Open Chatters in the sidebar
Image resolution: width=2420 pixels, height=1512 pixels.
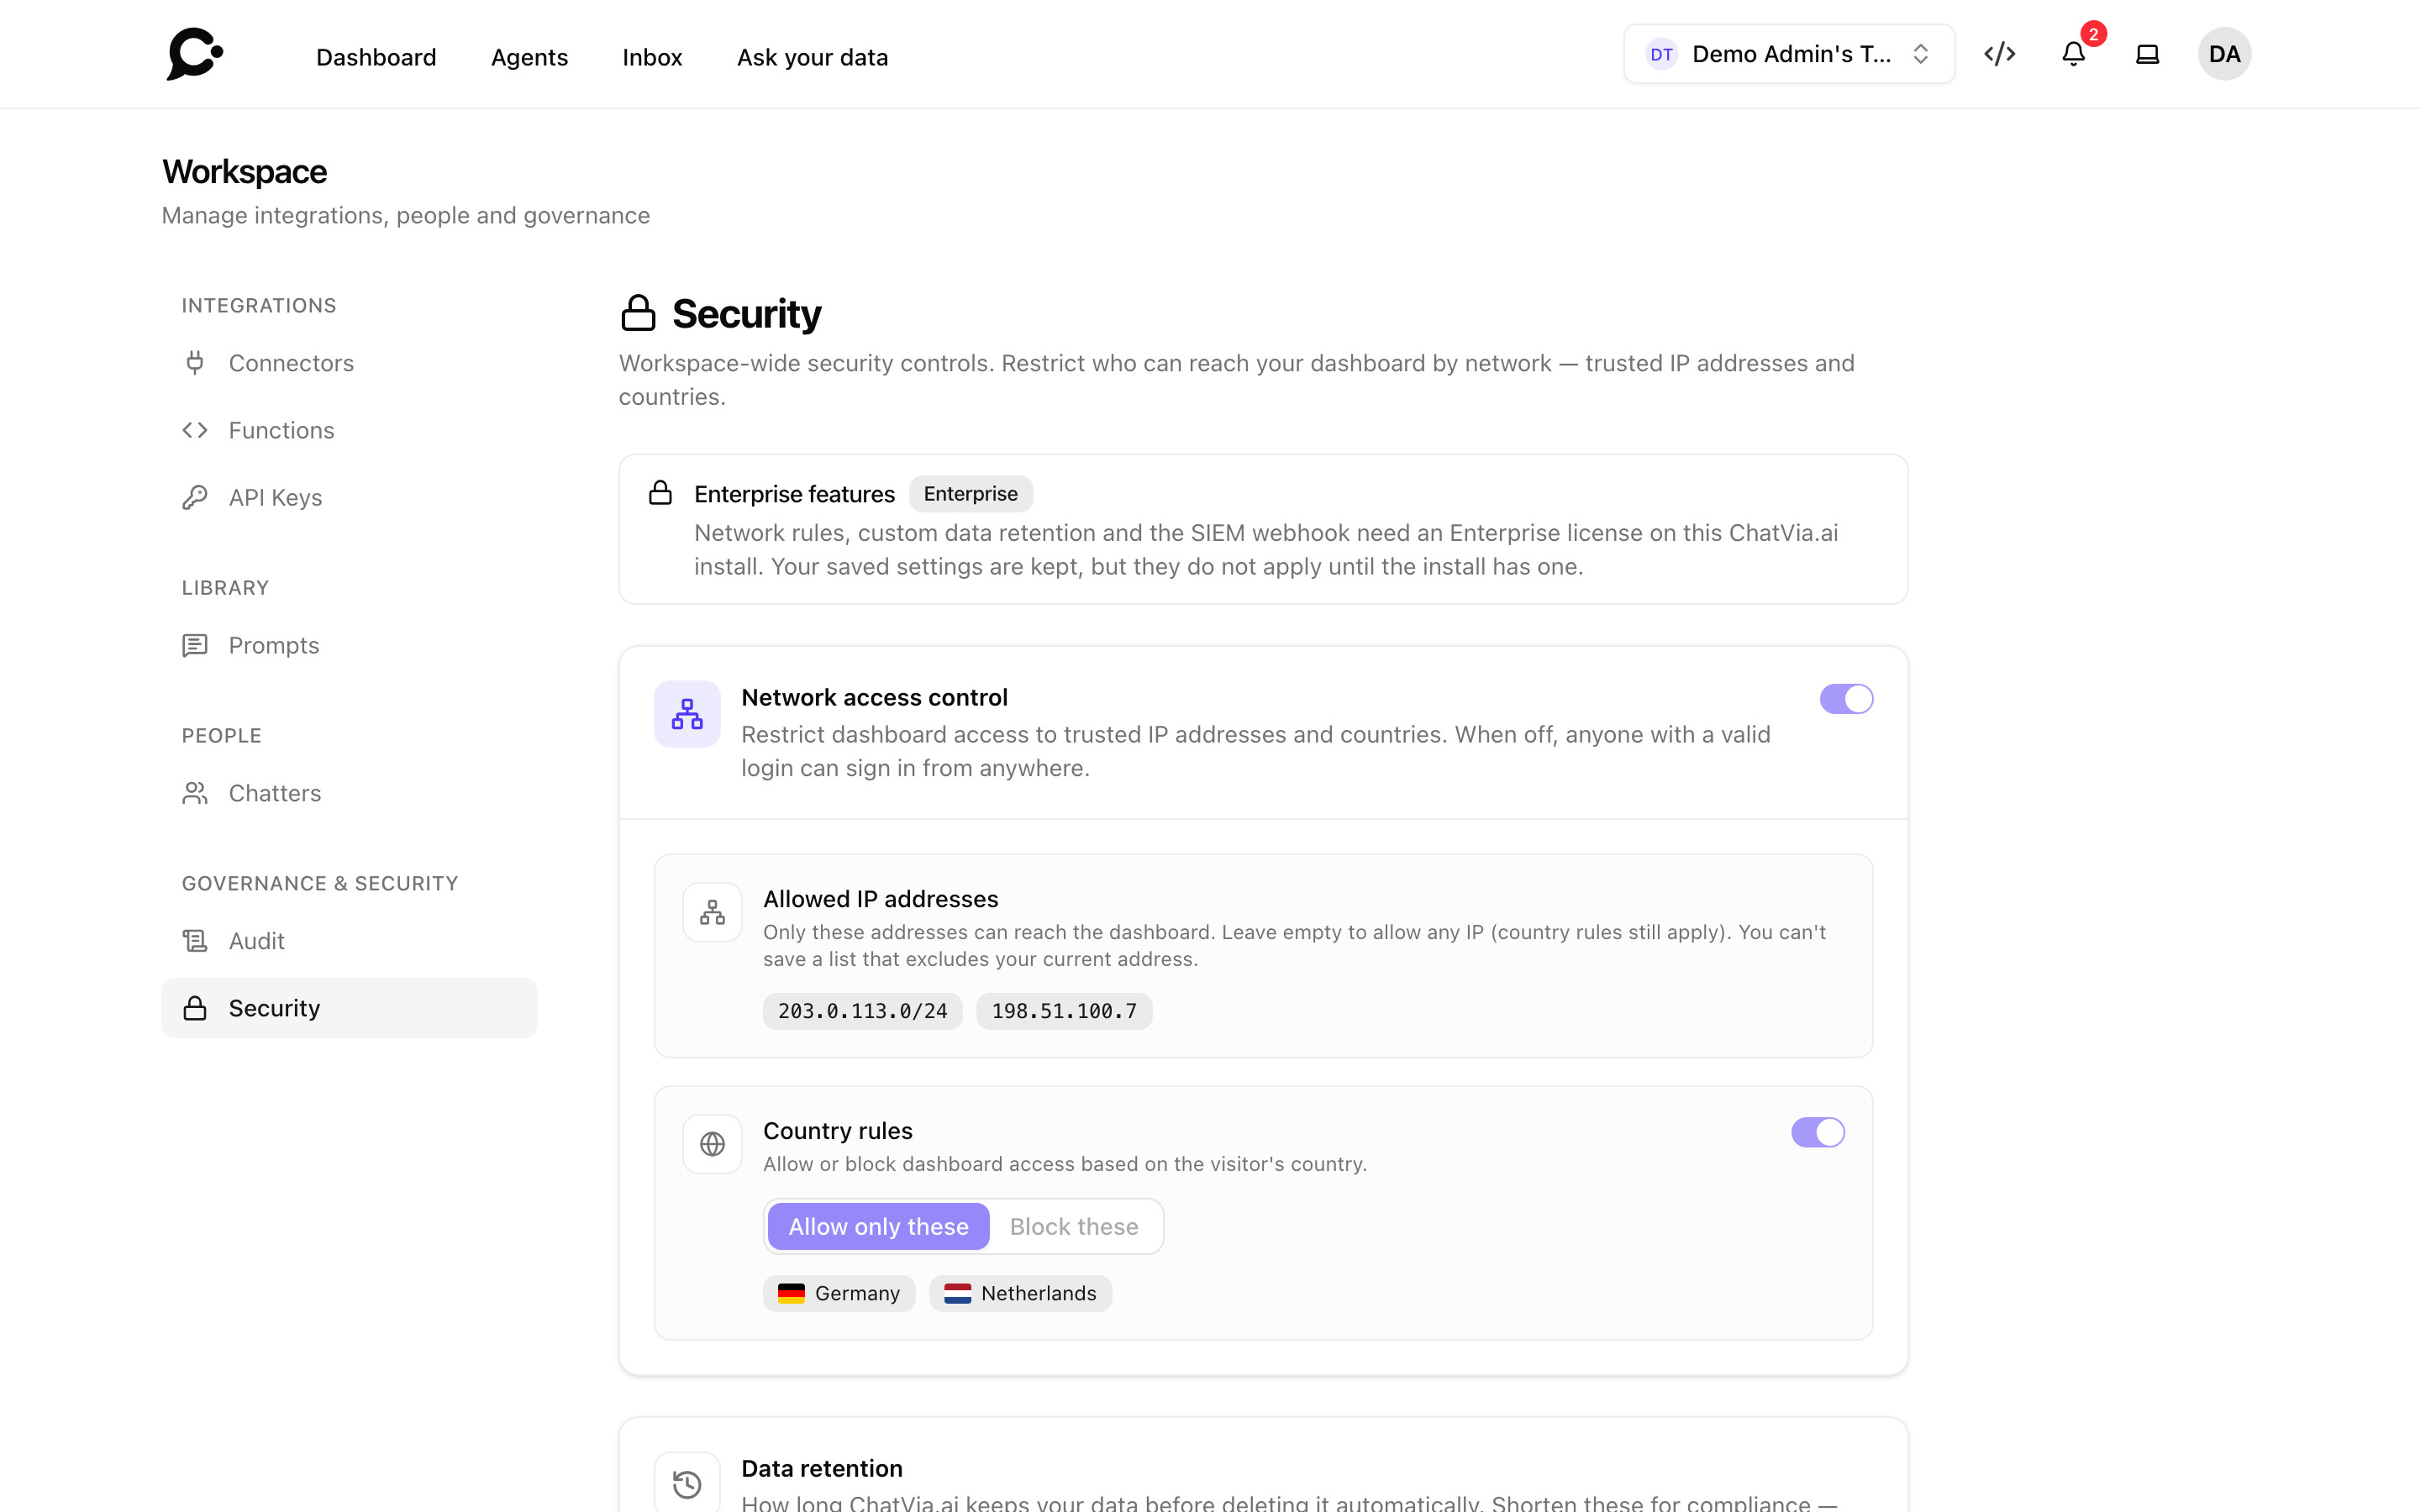tap(349, 793)
